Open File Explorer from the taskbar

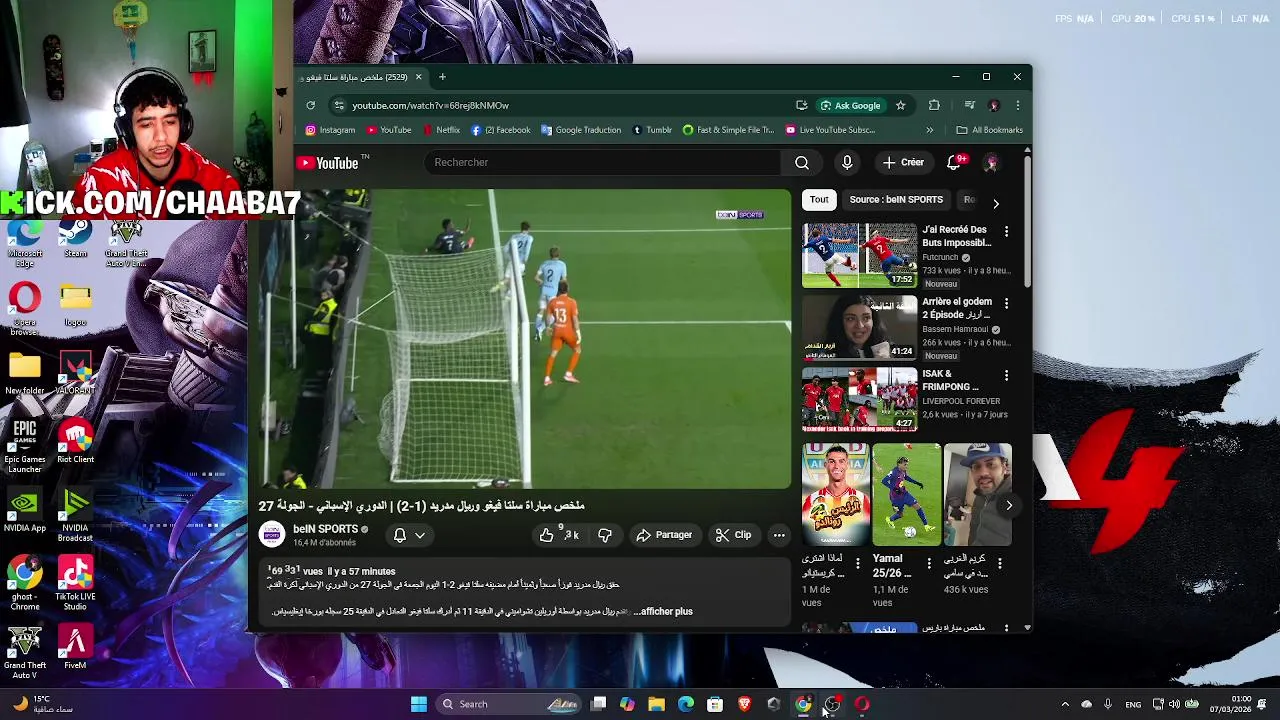pyautogui.click(x=657, y=704)
